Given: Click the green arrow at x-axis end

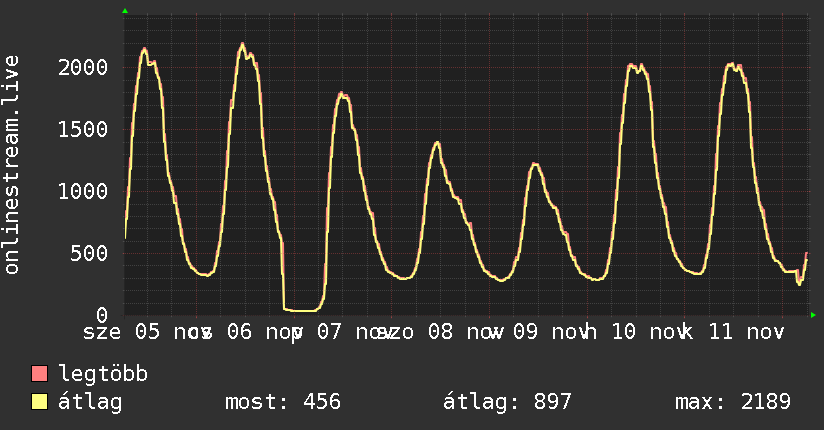Looking at the screenshot, I should coord(813,315).
